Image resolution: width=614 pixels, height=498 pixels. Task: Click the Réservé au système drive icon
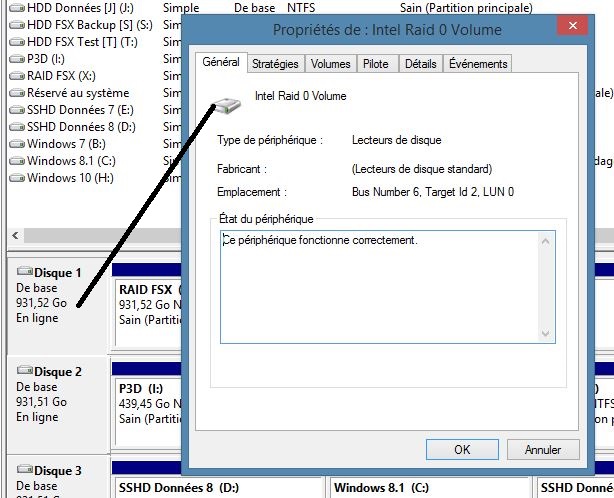pos(17,93)
